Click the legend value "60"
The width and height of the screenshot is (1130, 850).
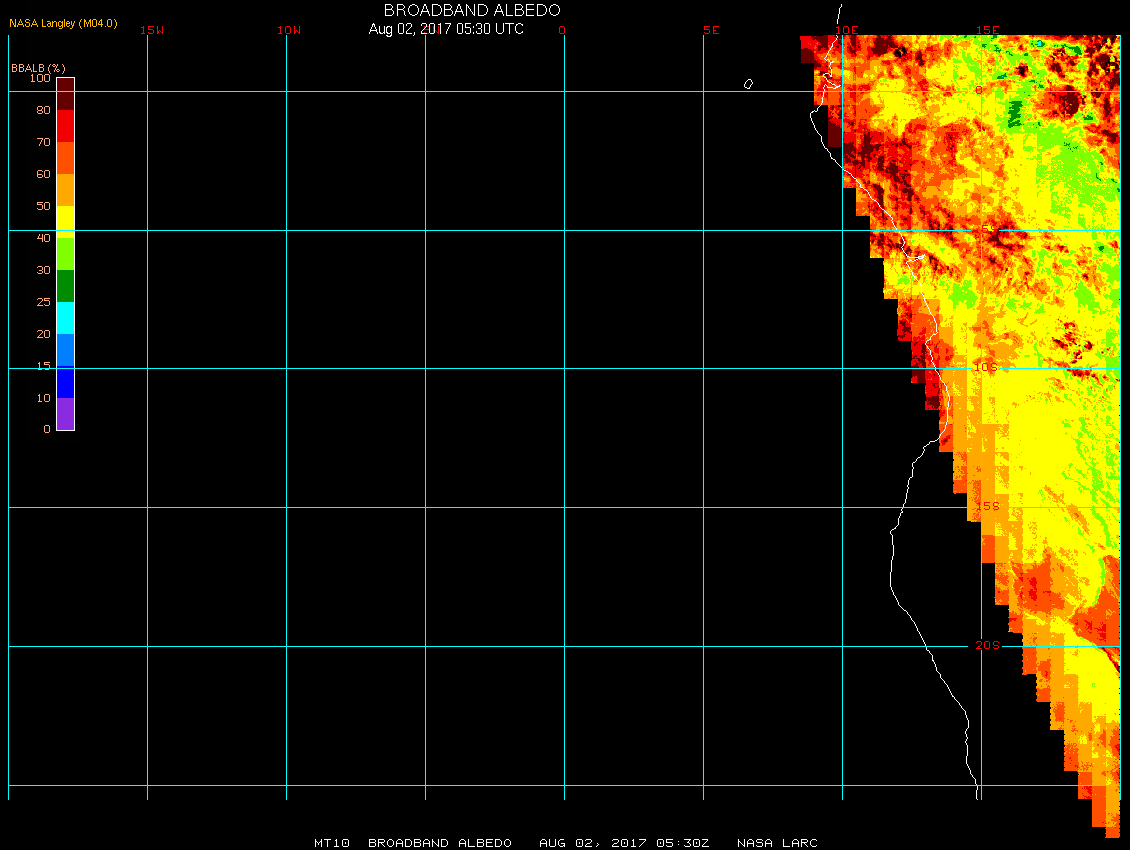(x=44, y=174)
